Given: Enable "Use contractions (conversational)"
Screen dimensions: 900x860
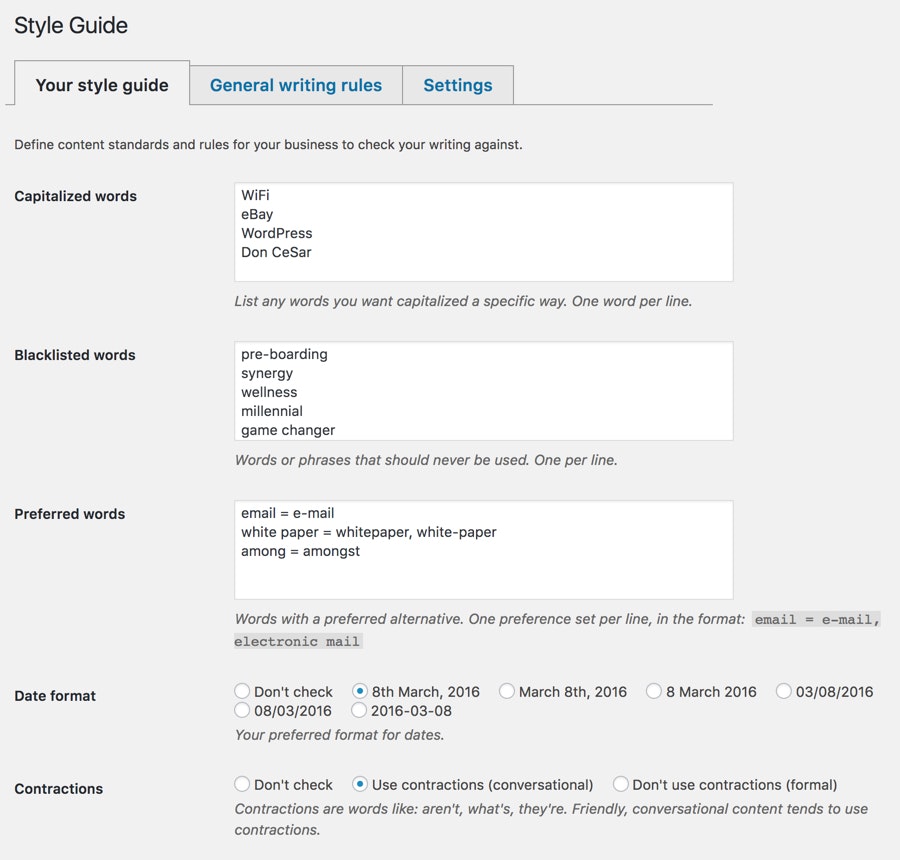Looking at the screenshot, I should 359,784.
